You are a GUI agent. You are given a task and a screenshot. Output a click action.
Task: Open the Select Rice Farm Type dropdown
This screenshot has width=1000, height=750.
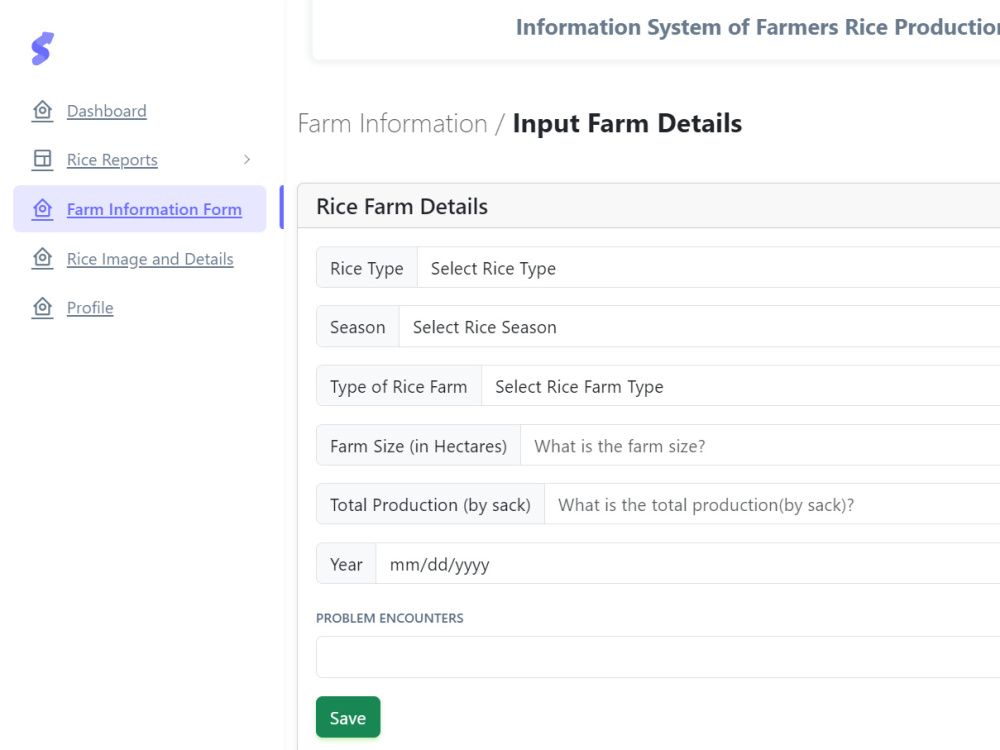pos(740,386)
